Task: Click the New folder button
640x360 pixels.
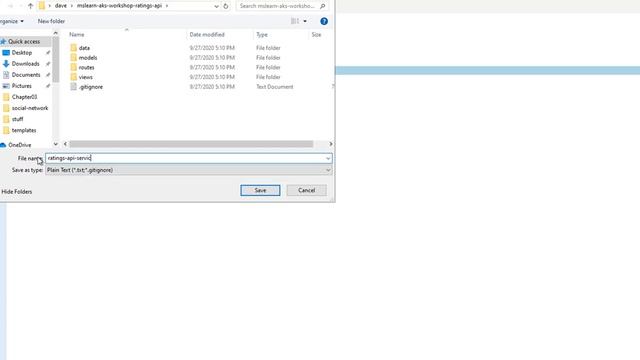Action: (x=51, y=21)
